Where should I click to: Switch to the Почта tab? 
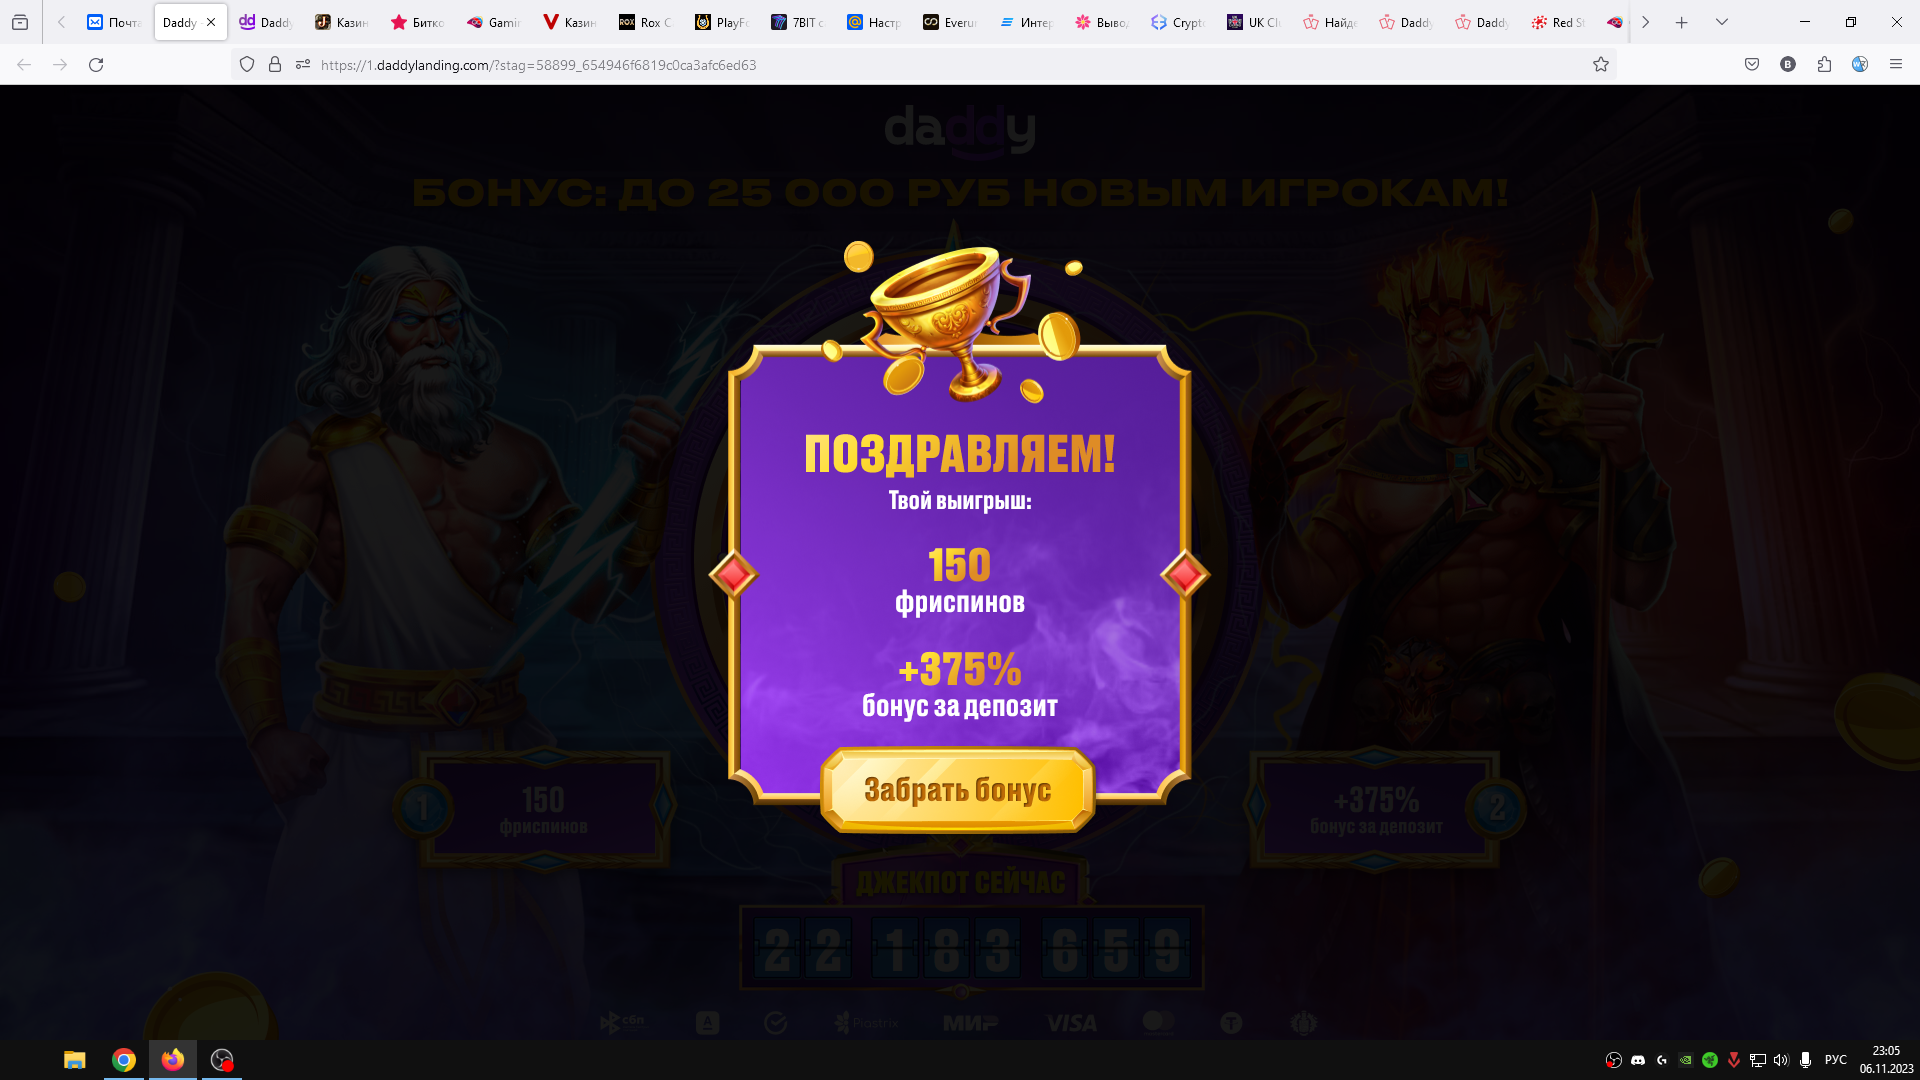pos(115,22)
